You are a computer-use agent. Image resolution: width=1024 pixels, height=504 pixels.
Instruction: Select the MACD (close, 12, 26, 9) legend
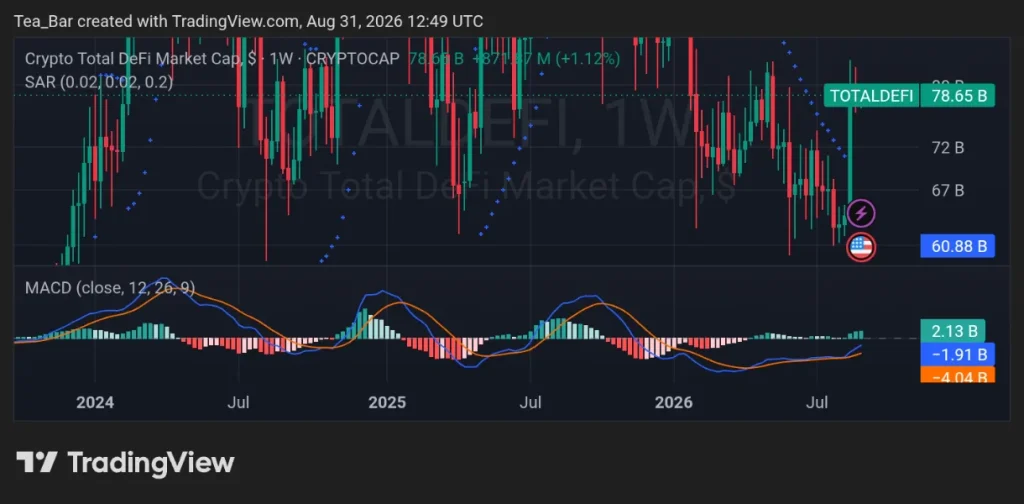[x=110, y=288]
